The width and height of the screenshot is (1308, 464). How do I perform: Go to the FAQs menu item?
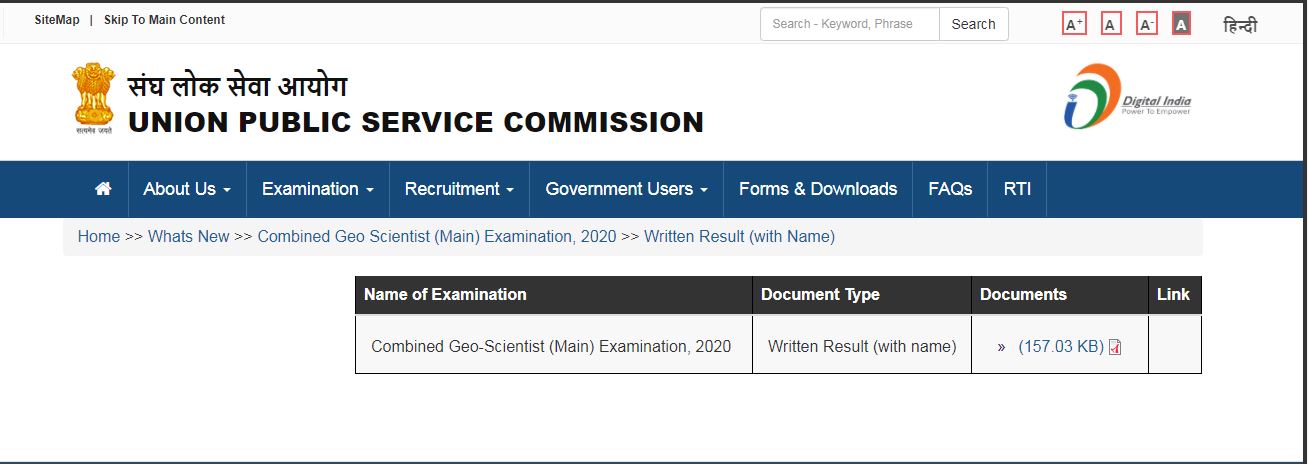950,189
